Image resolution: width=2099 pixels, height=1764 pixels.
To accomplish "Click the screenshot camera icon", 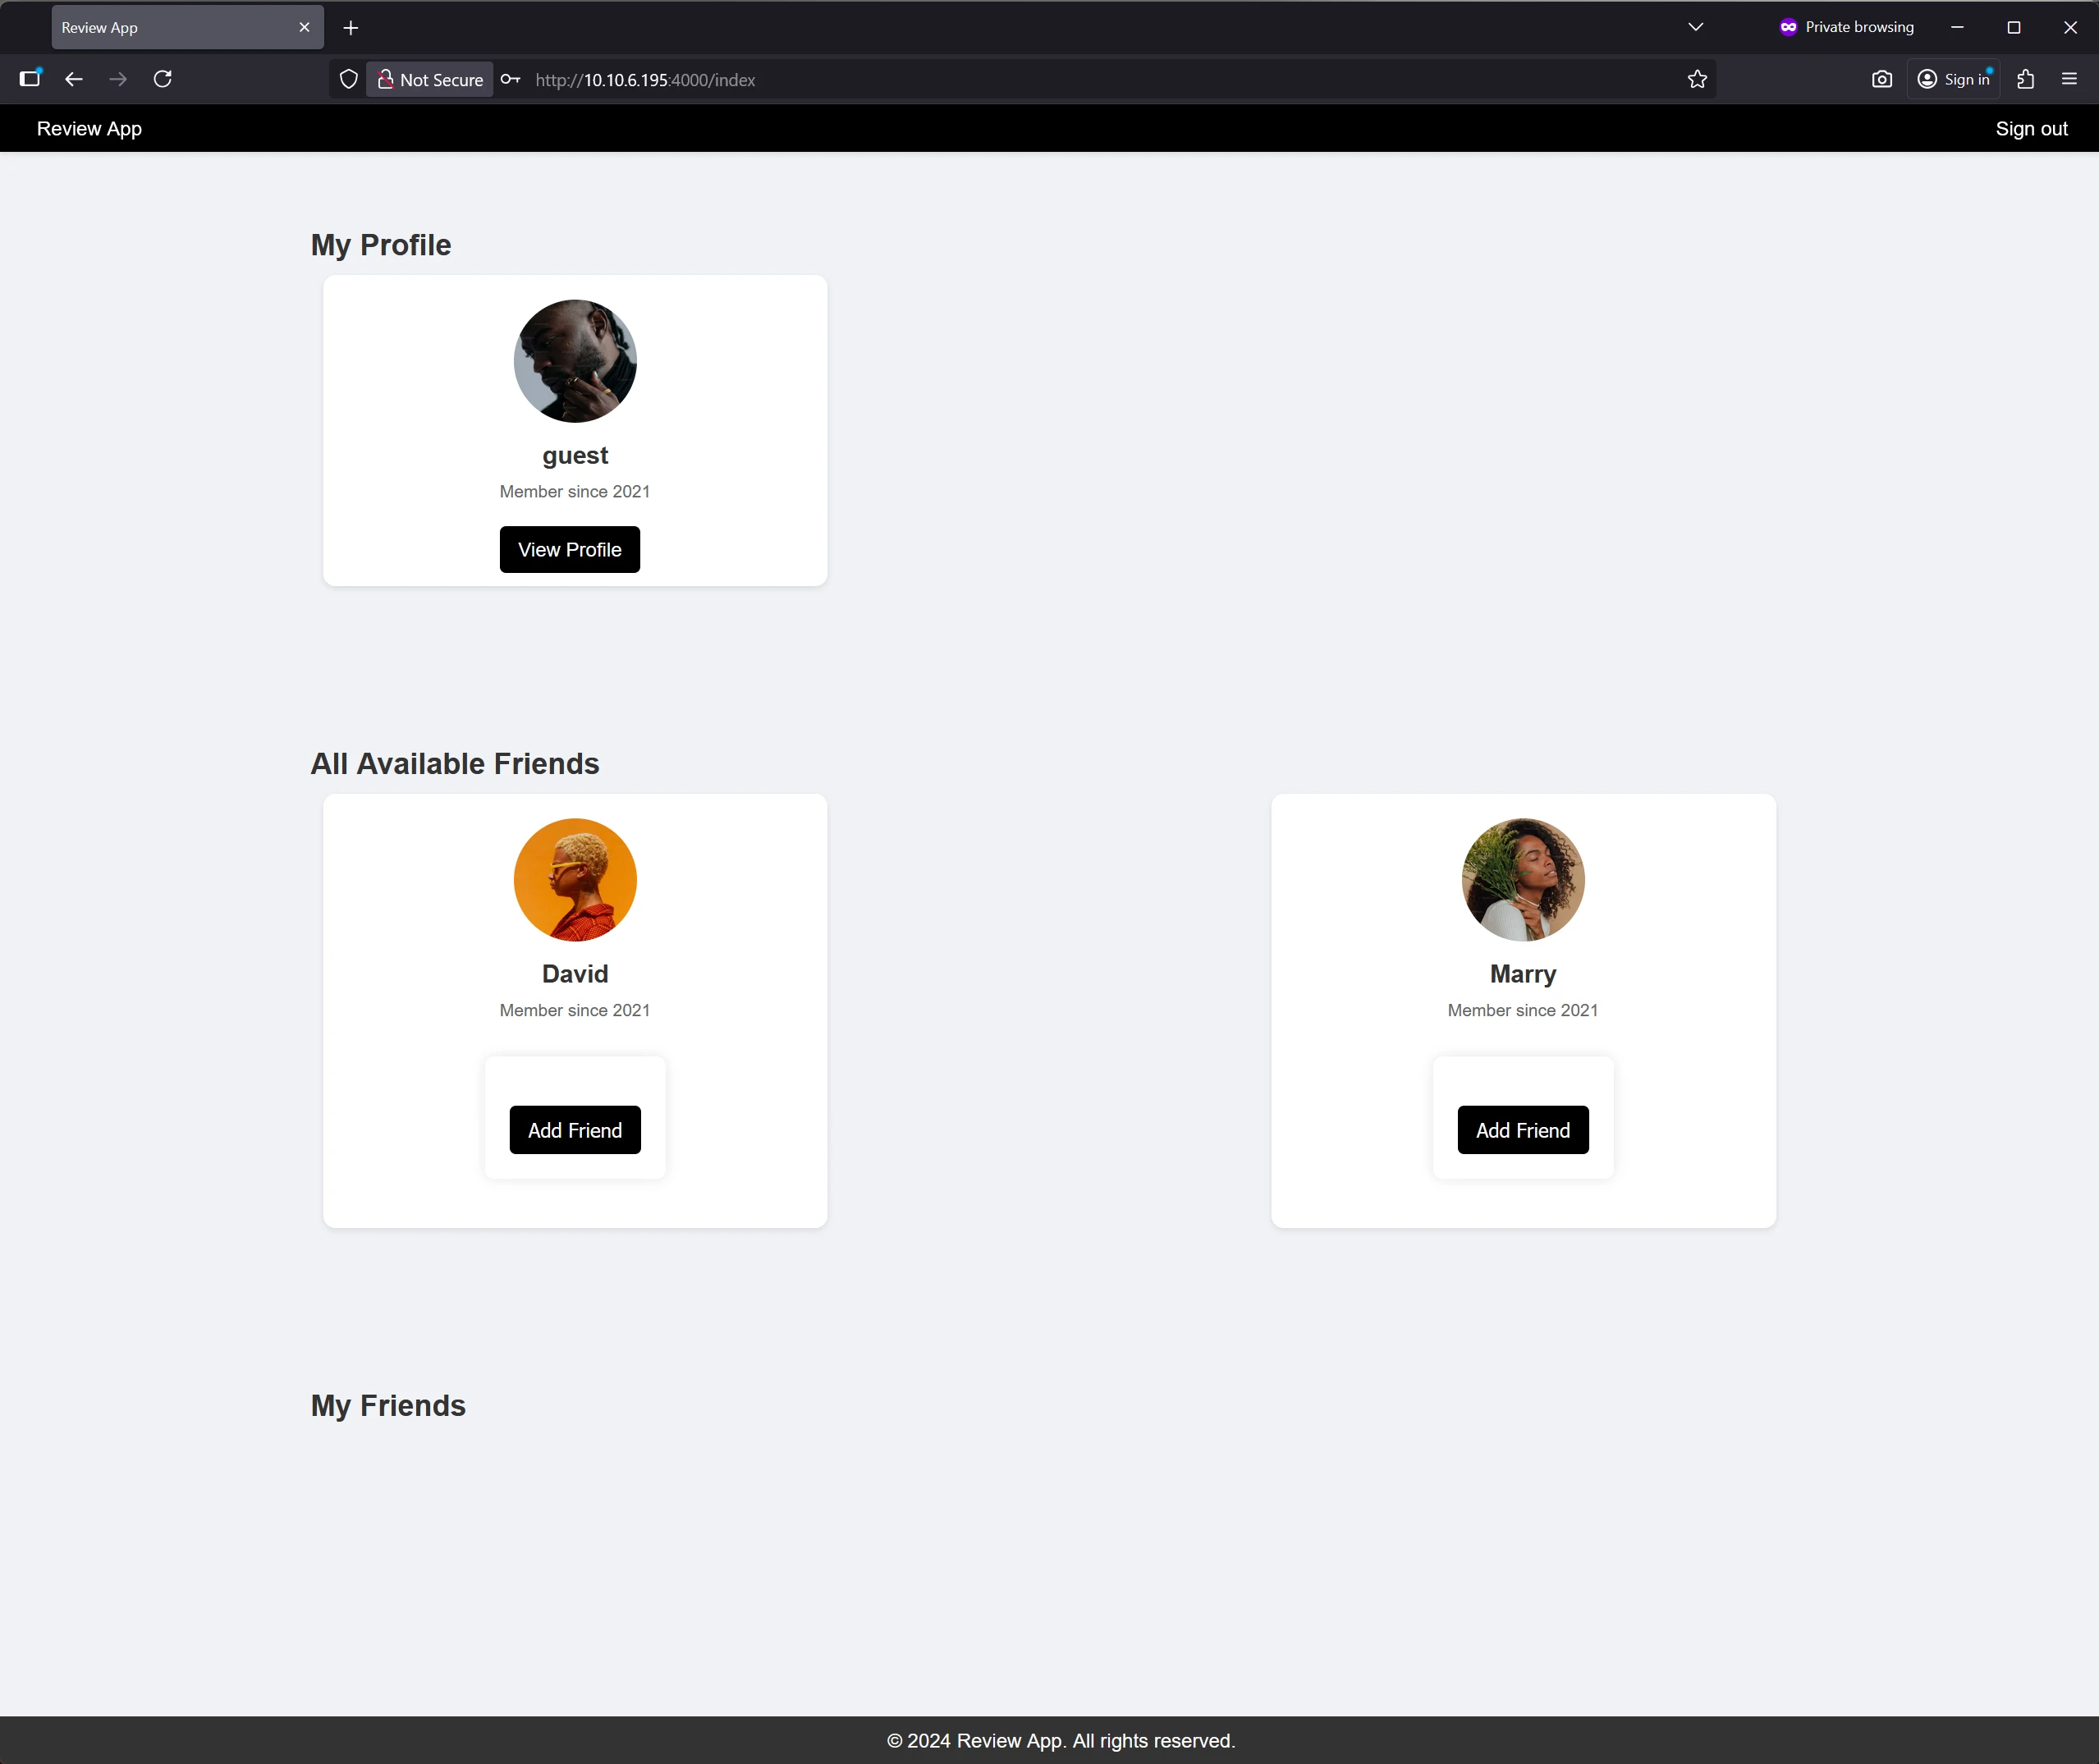I will click(1881, 79).
